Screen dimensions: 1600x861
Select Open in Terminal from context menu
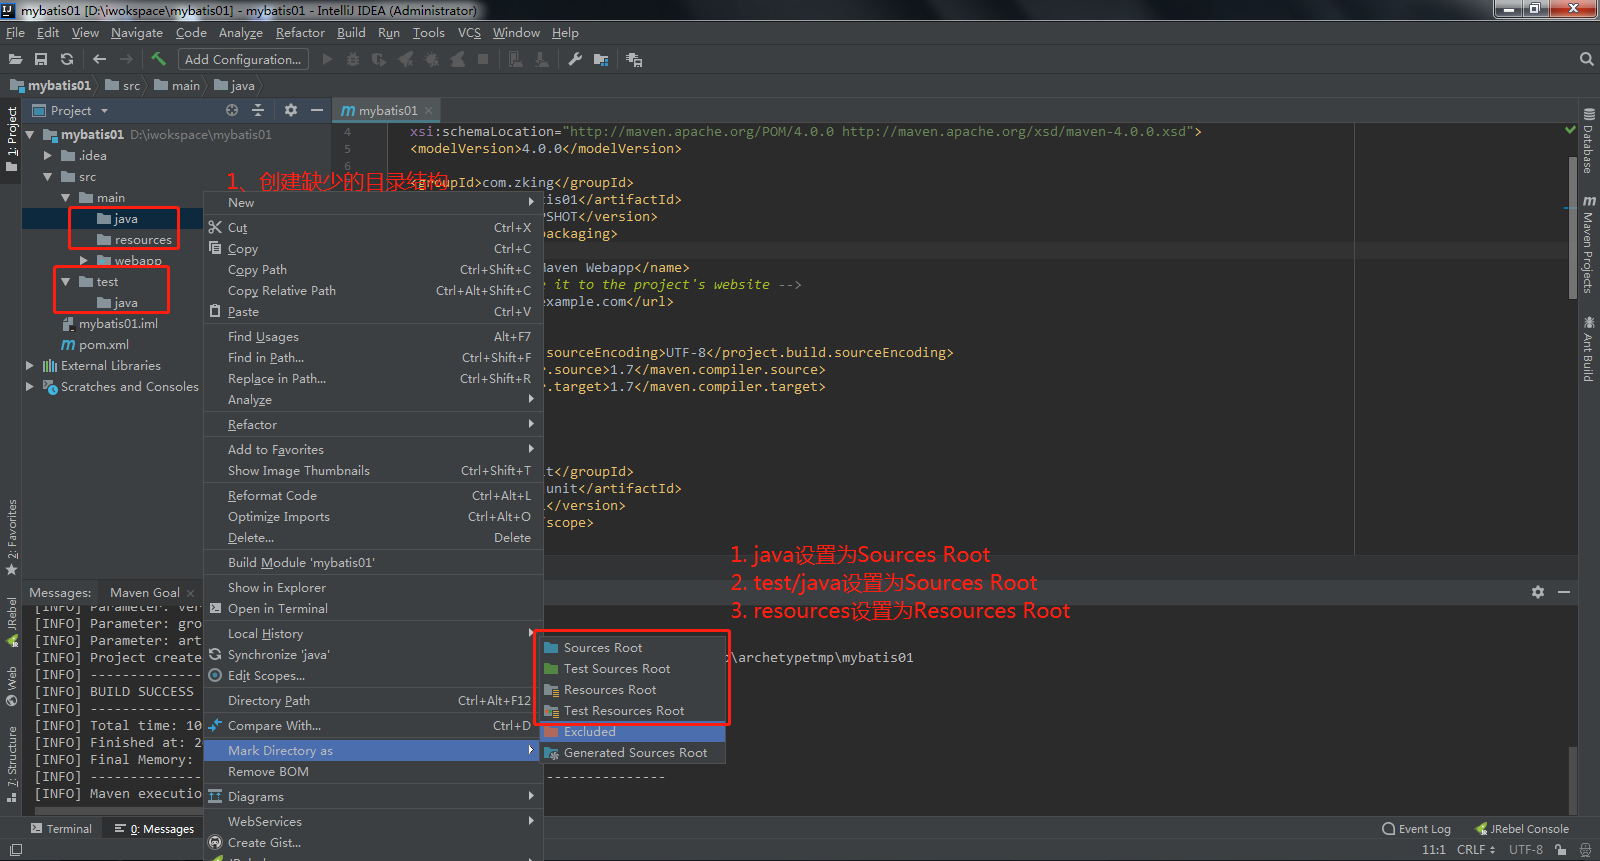pos(373,609)
